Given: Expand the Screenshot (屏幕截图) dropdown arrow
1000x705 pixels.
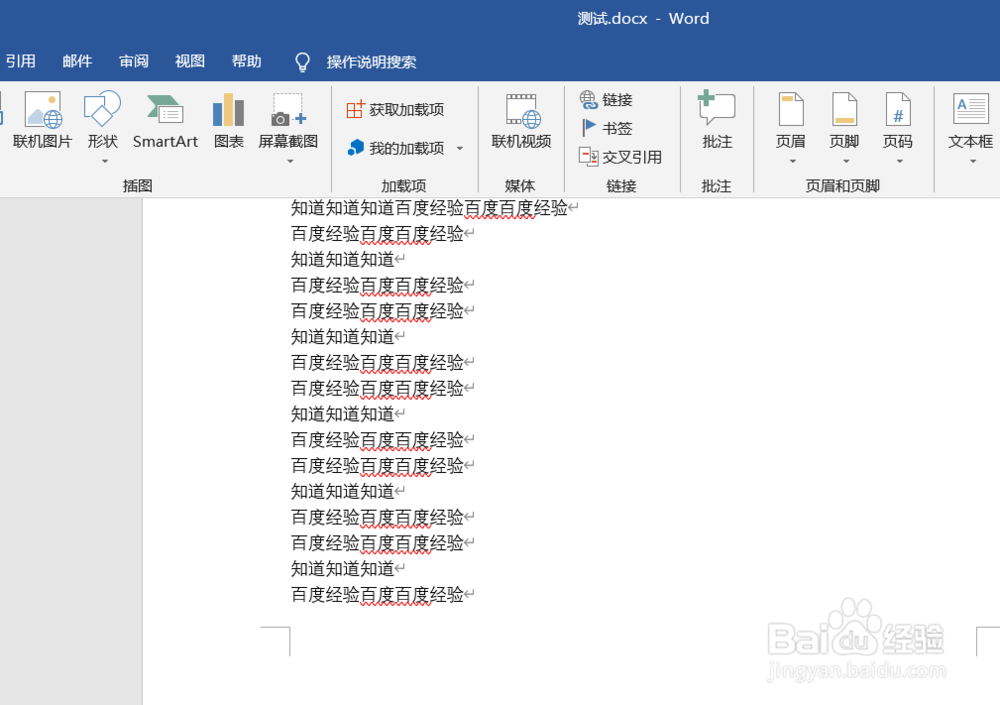Looking at the screenshot, I should point(290,161).
